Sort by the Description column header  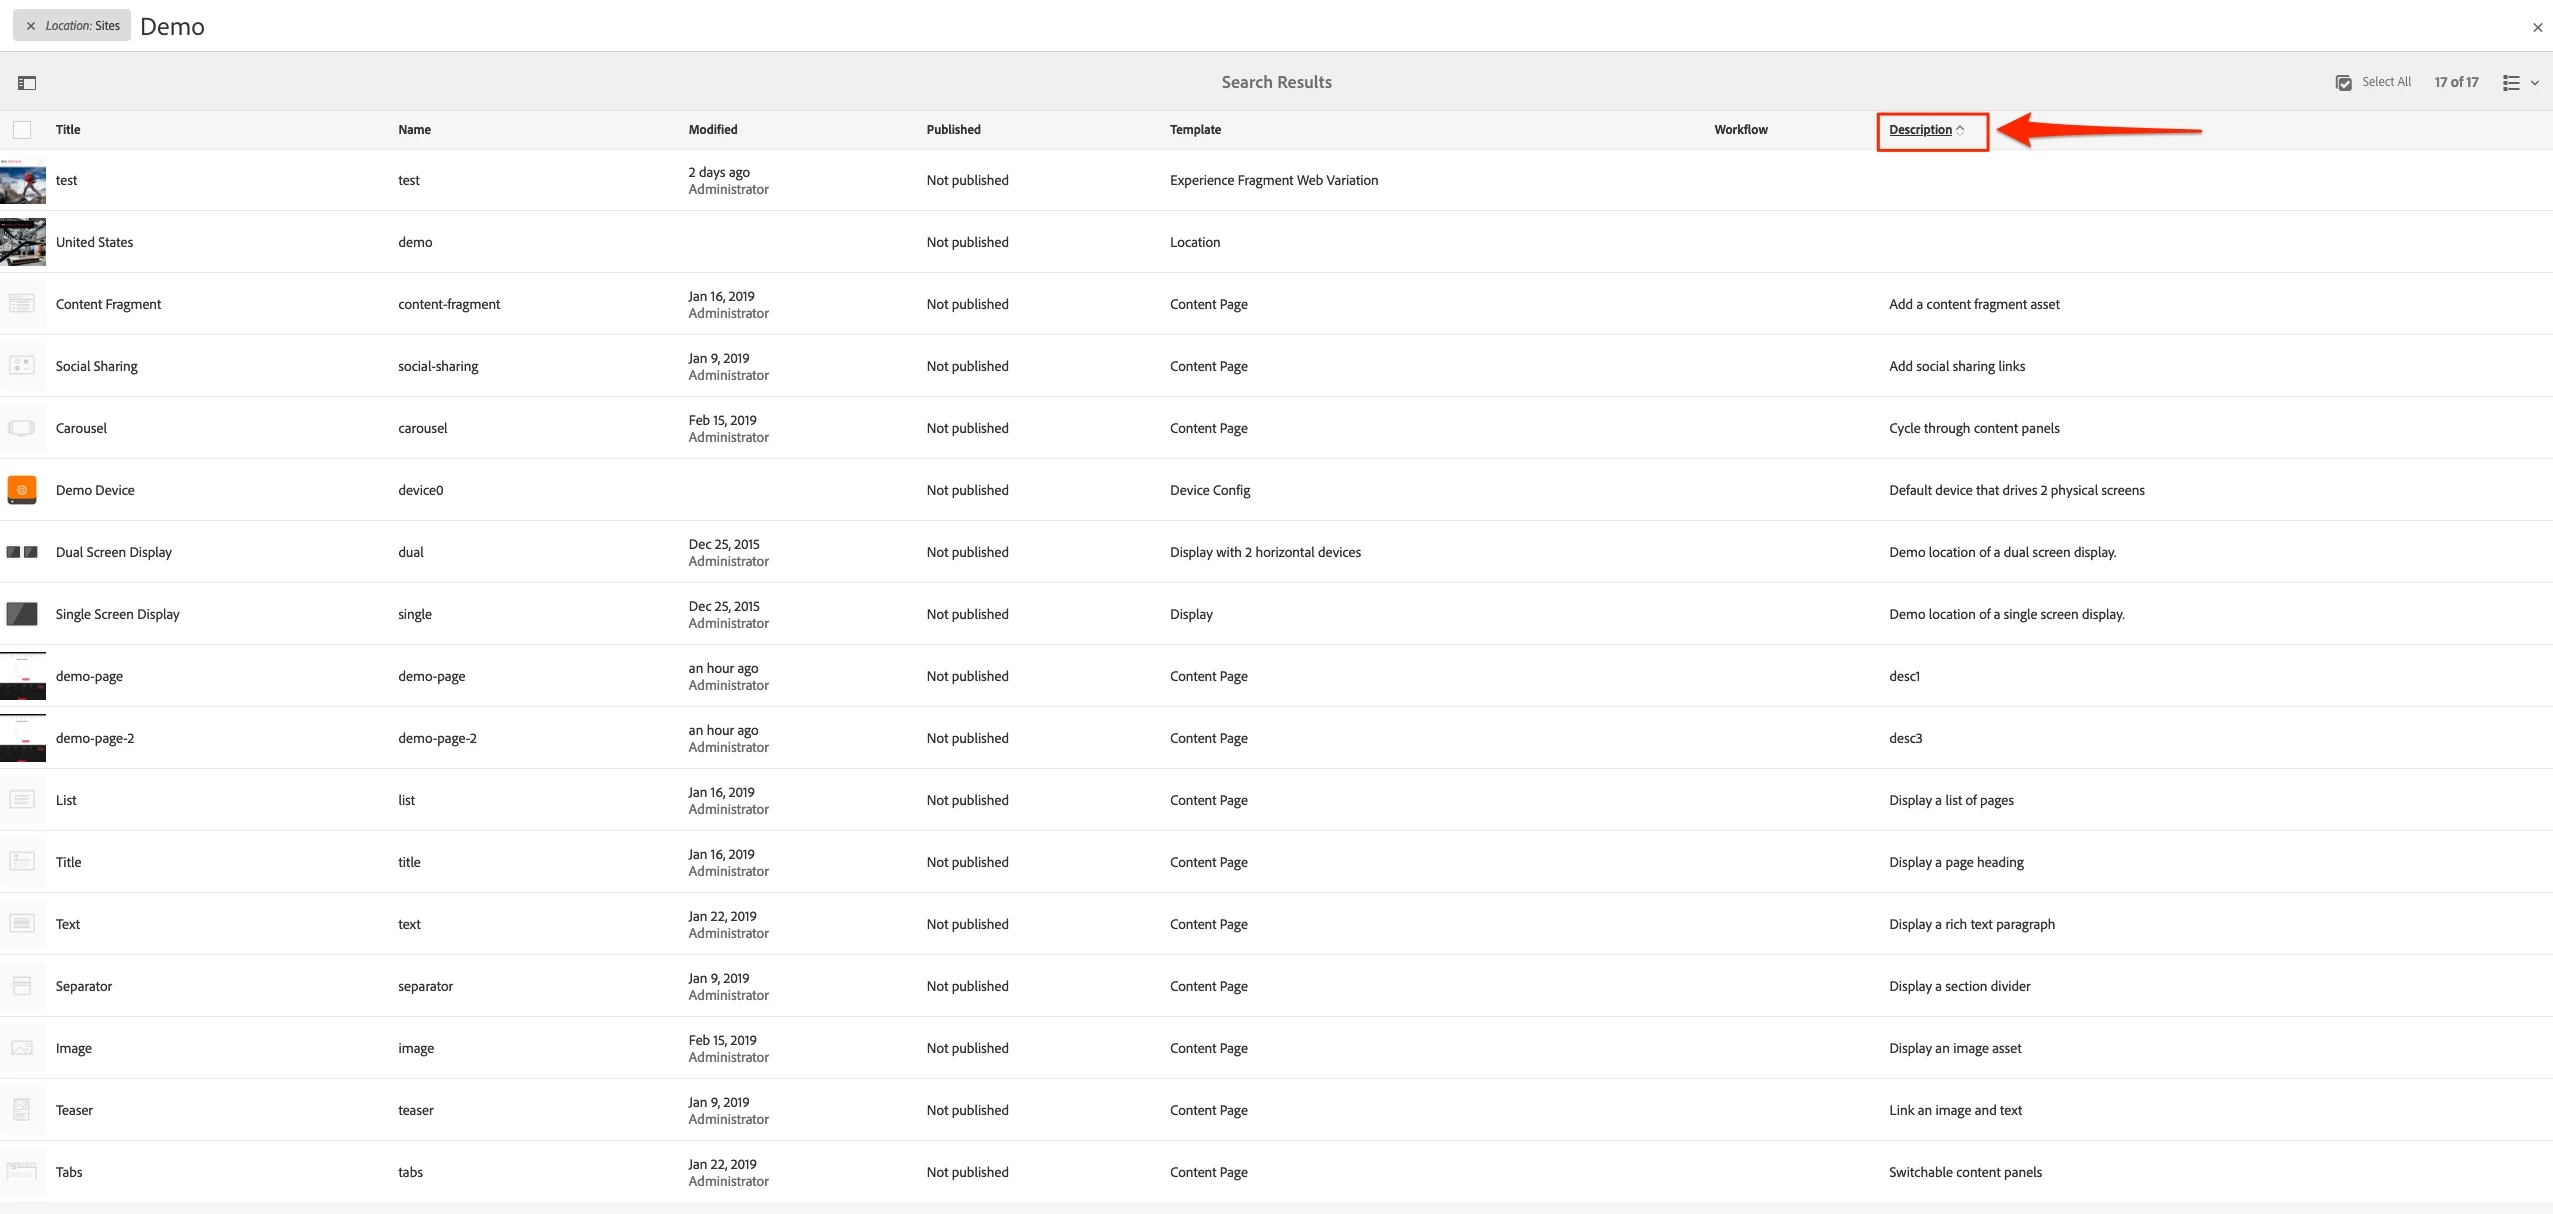point(1920,130)
